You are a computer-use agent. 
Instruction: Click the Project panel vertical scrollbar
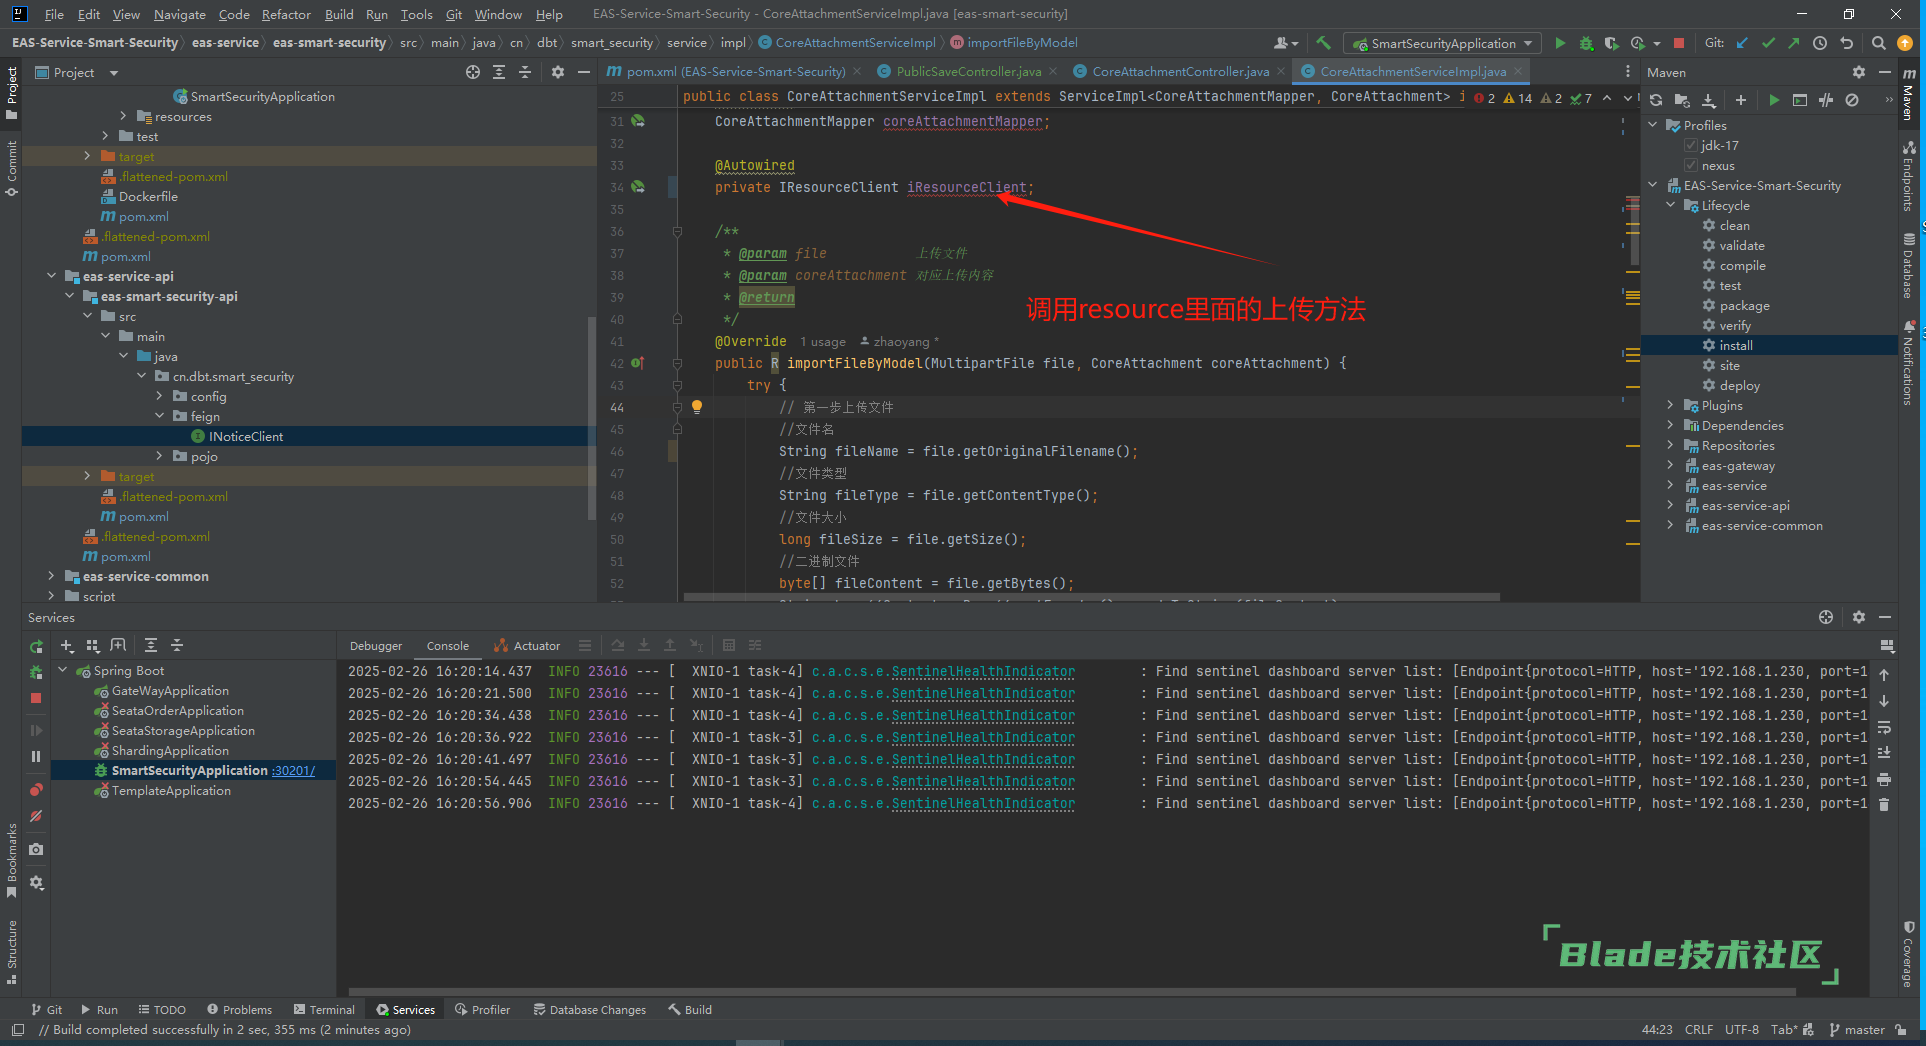click(592, 418)
